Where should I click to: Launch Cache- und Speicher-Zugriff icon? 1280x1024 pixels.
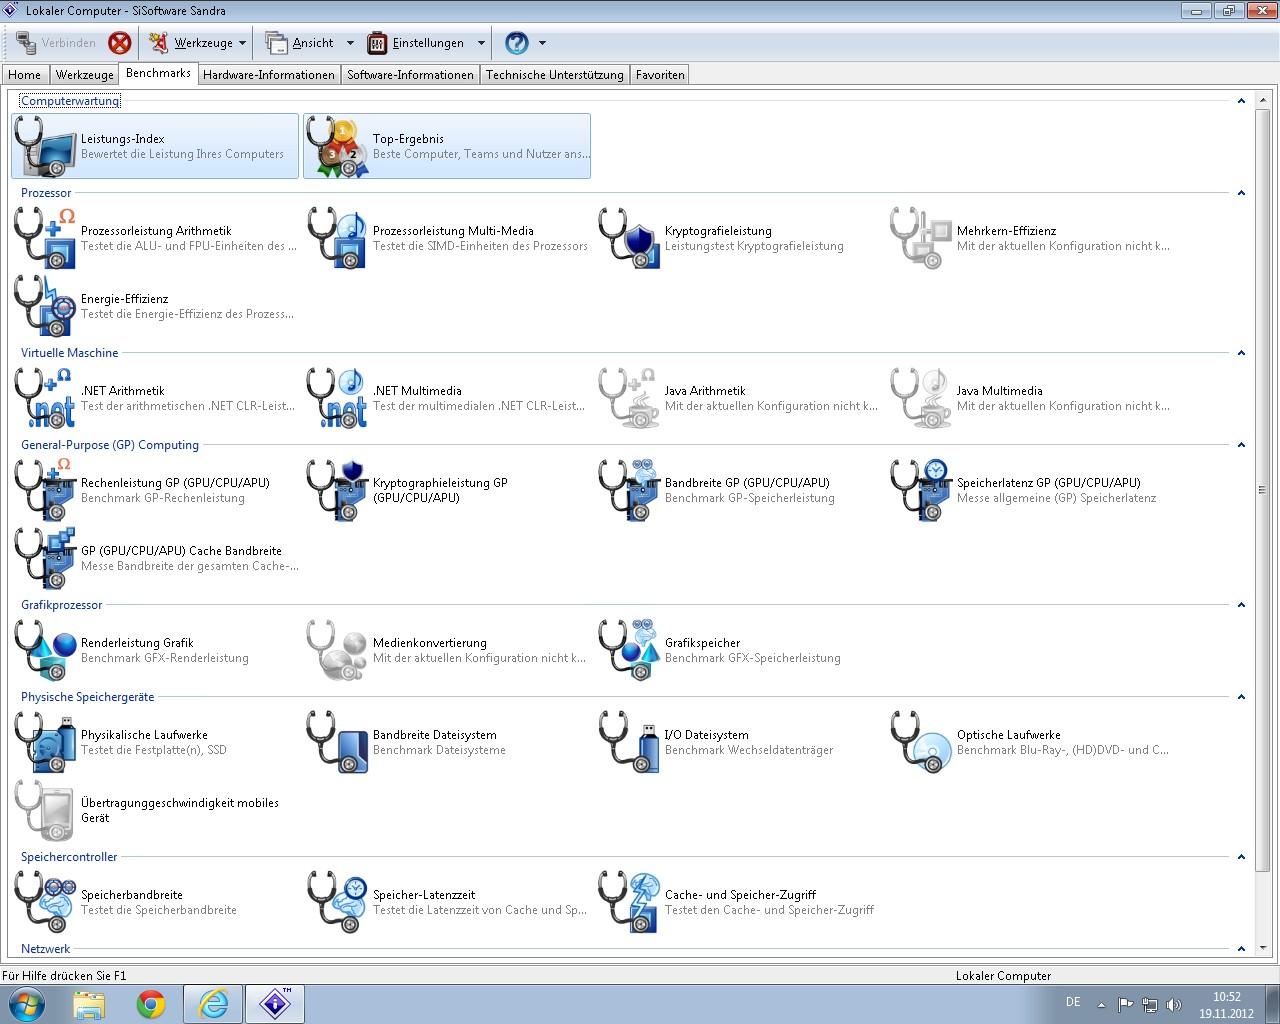[630, 902]
